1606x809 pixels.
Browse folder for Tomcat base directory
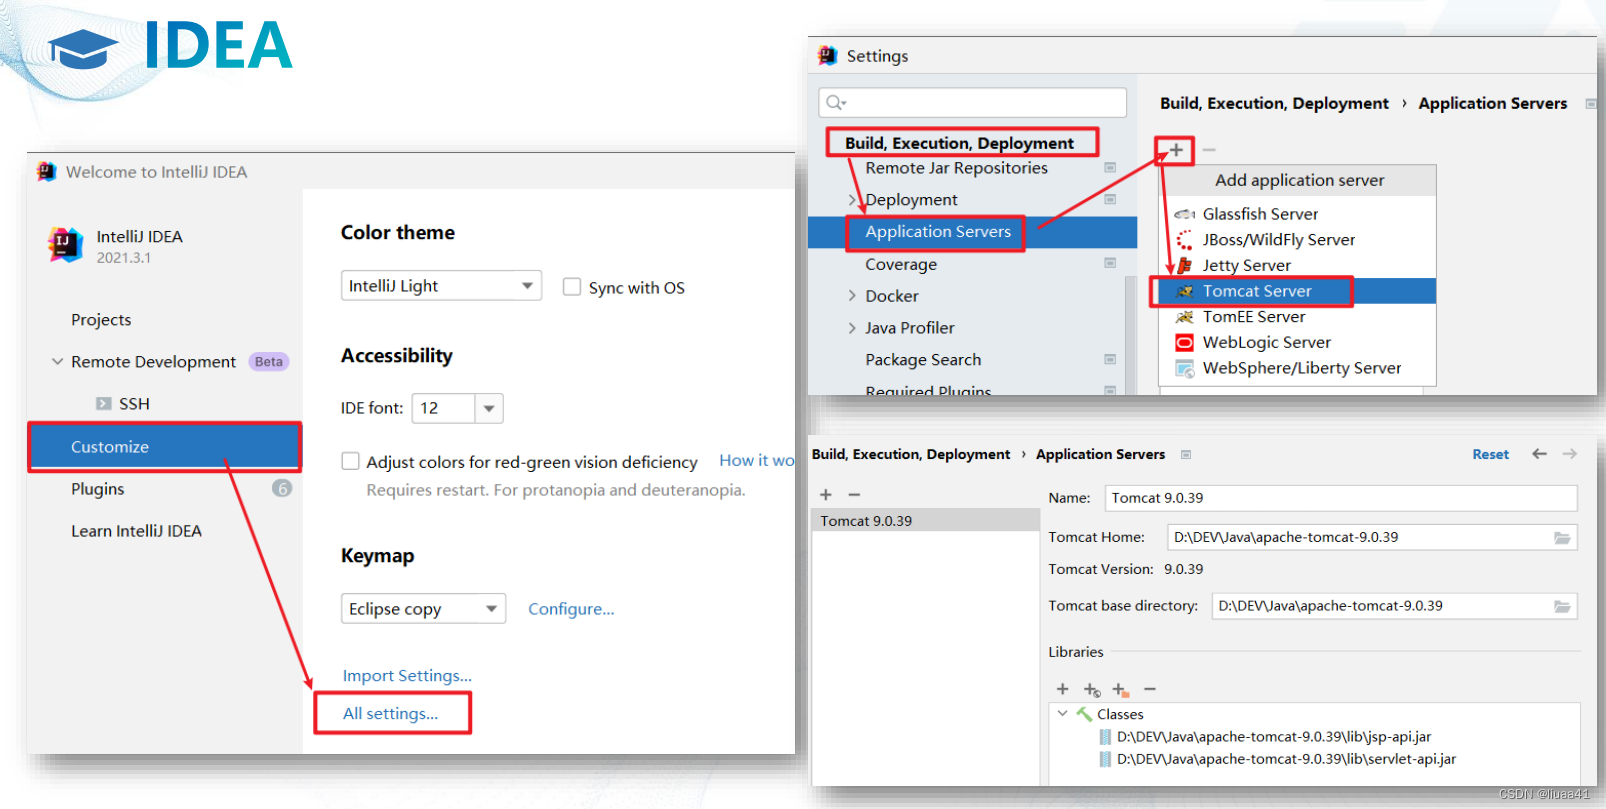[1562, 607]
